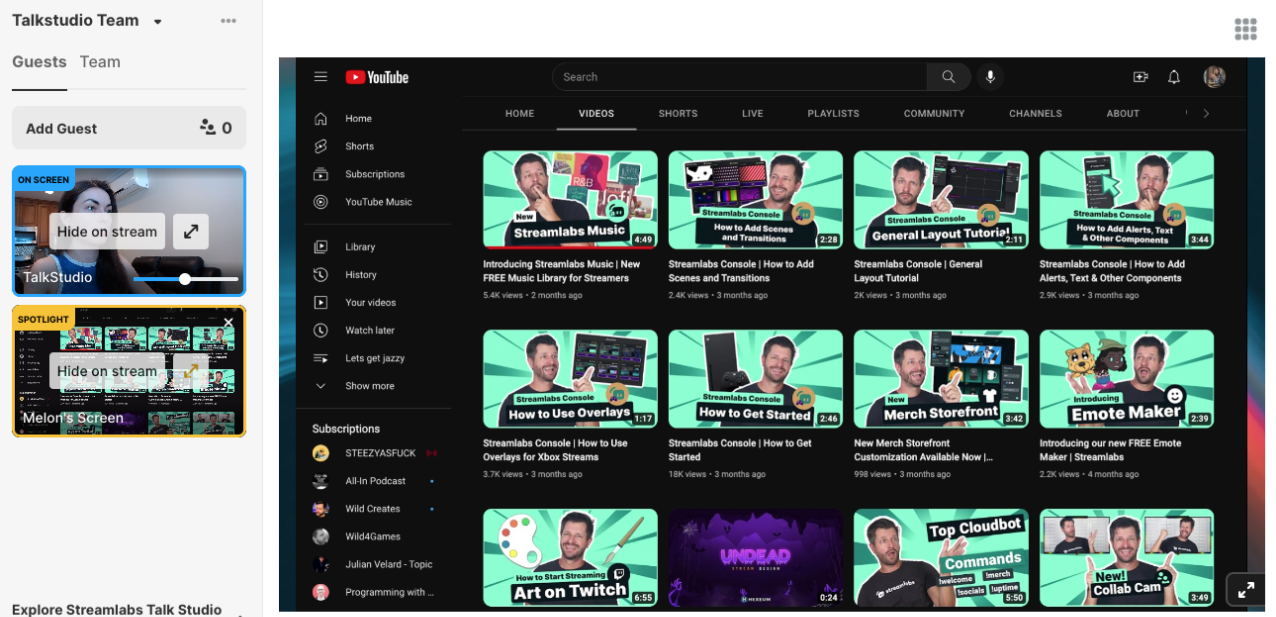The height and width of the screenshot is (617, 1276).
Task: Close the Melon's Screen spotlight card
Action: (x=228, y=322)
